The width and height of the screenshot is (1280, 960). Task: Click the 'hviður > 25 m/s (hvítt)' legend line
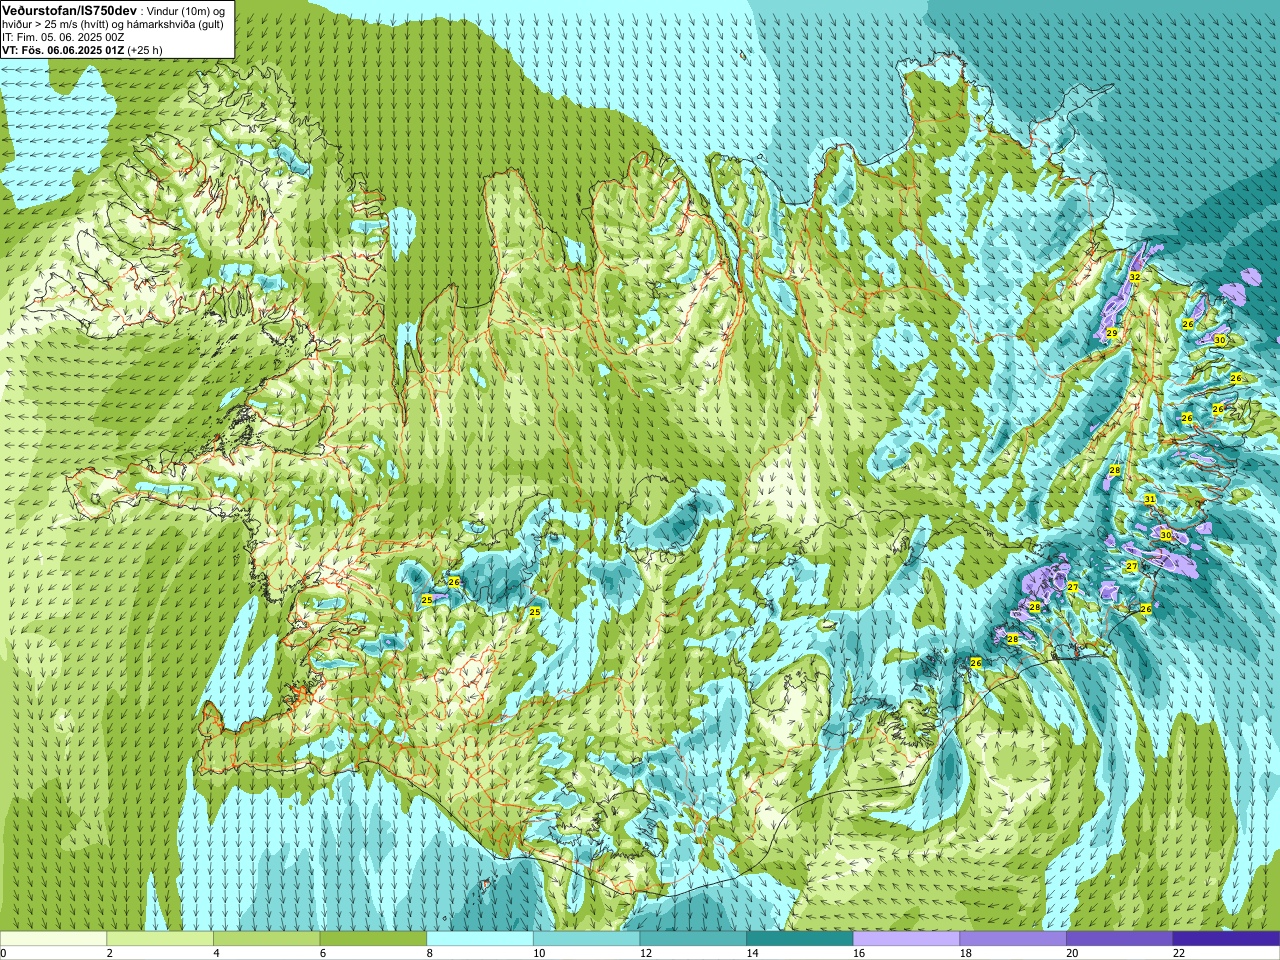pyautogui.click(x=113, y=24)
